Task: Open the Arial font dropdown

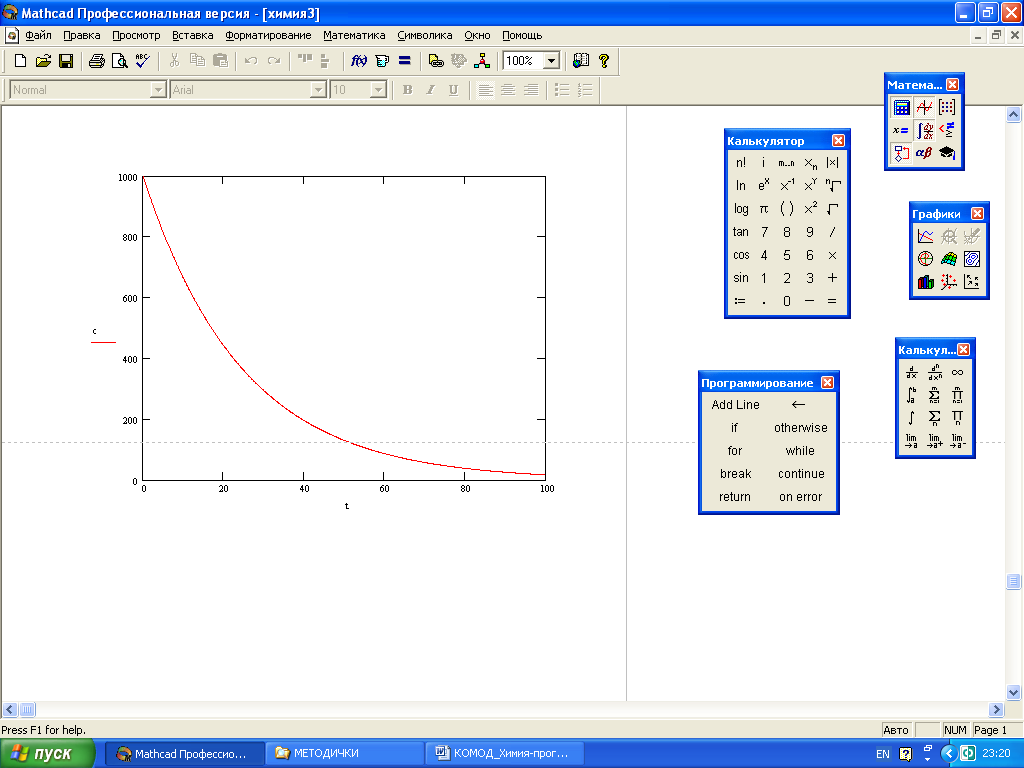Action: click(319, 90)
